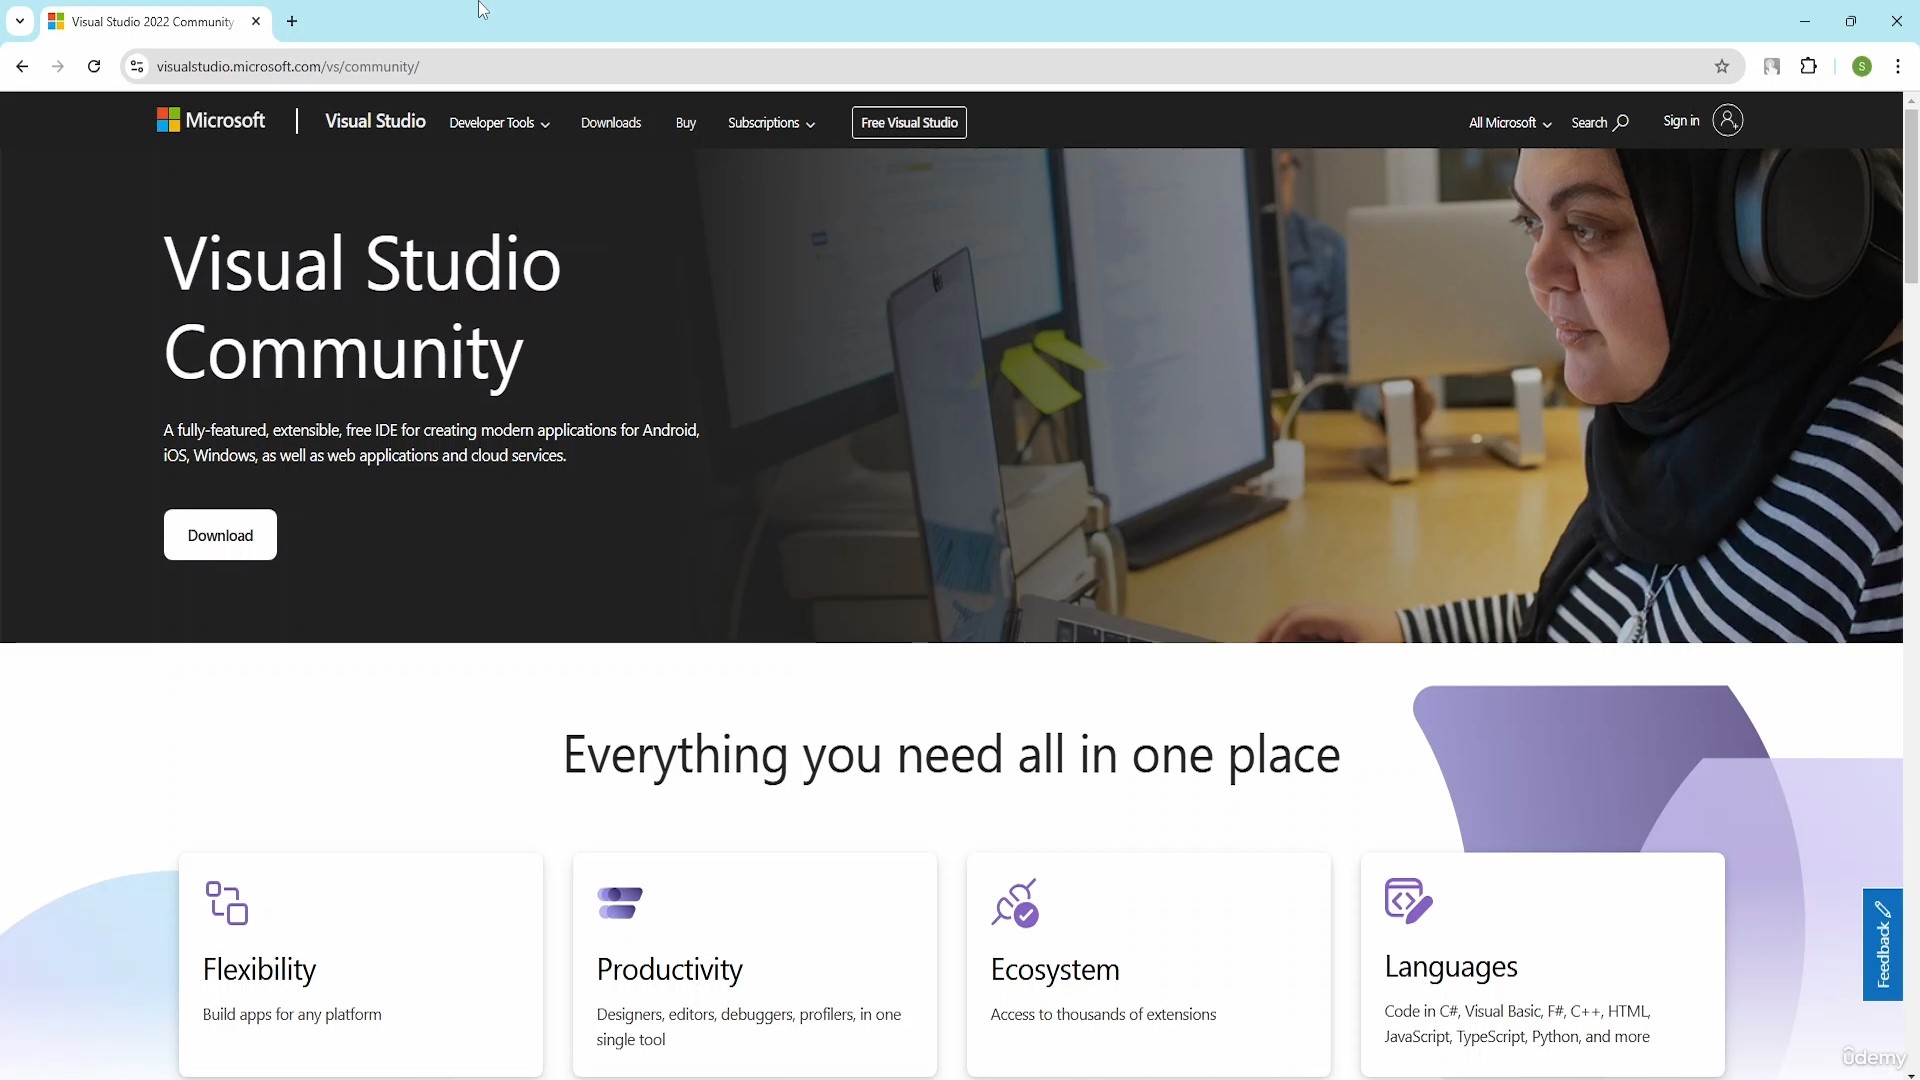Minimize the Chrome window
Image resolution: width=1920 pixels, height=1080 pixels.
pyautogui.click(x=1805, y=21)
